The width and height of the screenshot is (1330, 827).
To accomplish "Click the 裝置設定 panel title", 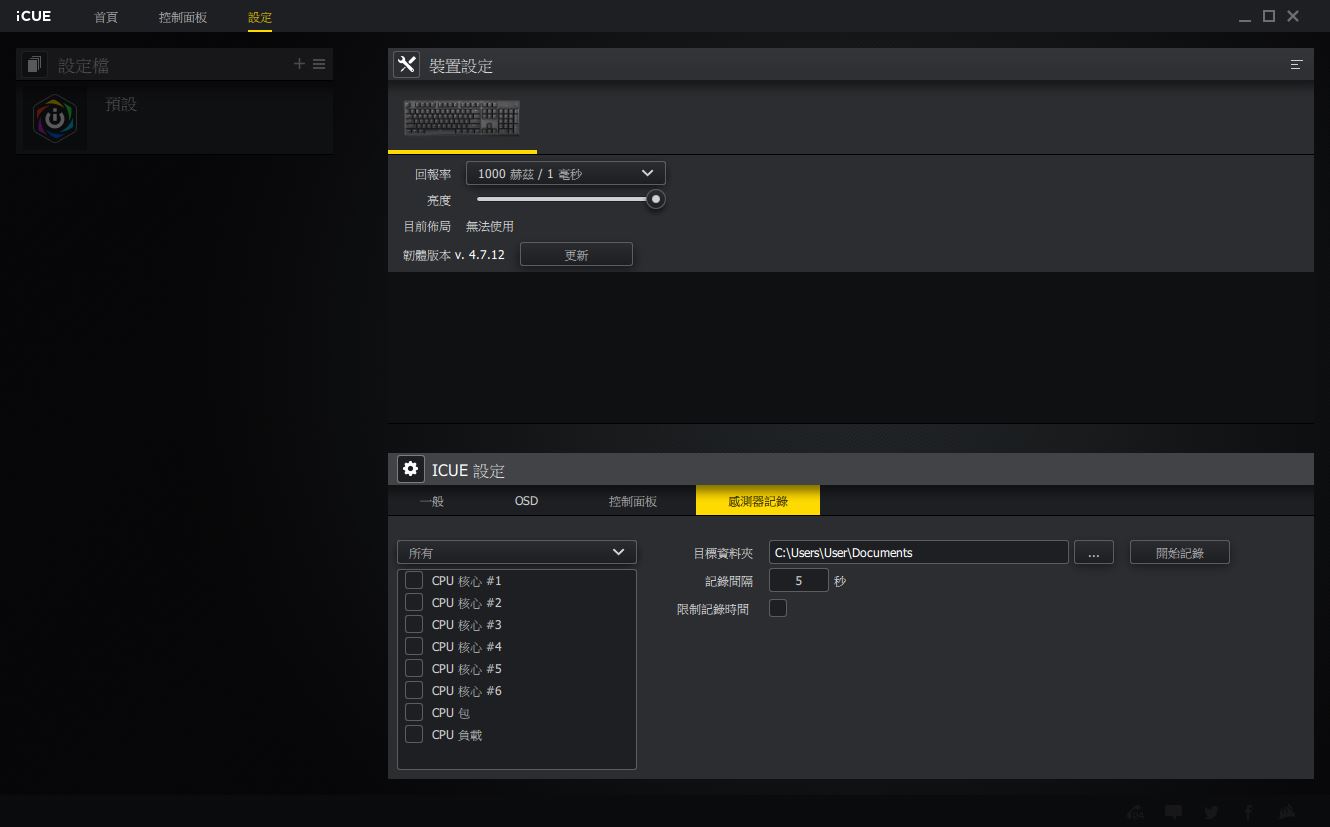I will click(461, 66).
